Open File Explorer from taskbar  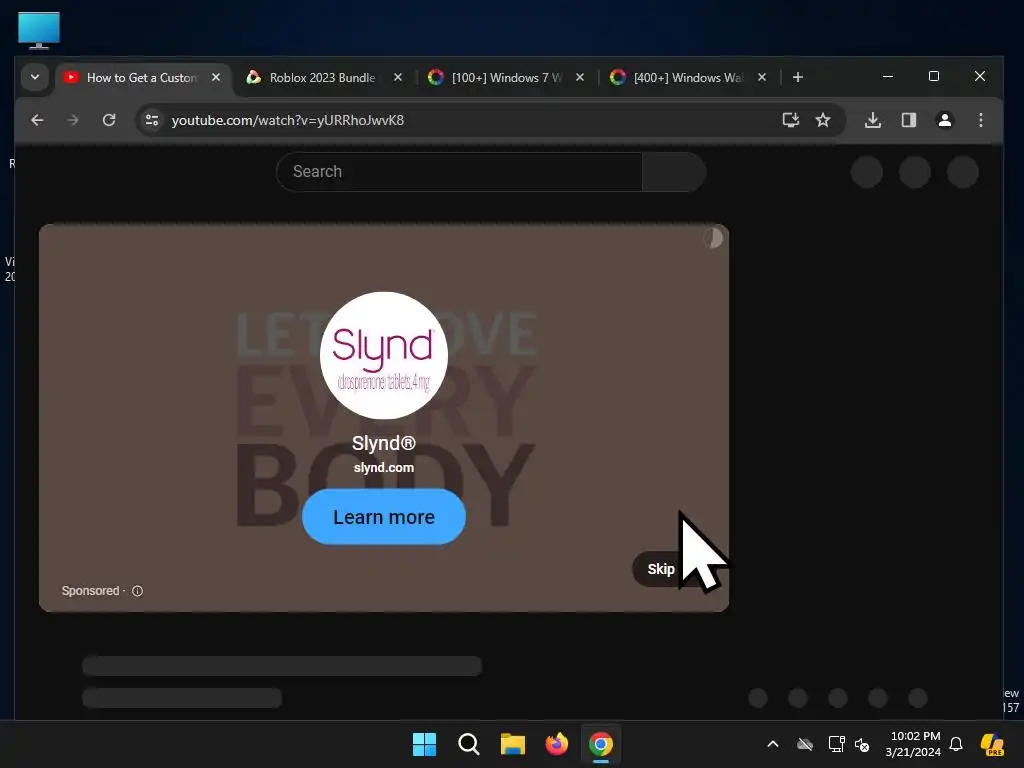[513, 744]
